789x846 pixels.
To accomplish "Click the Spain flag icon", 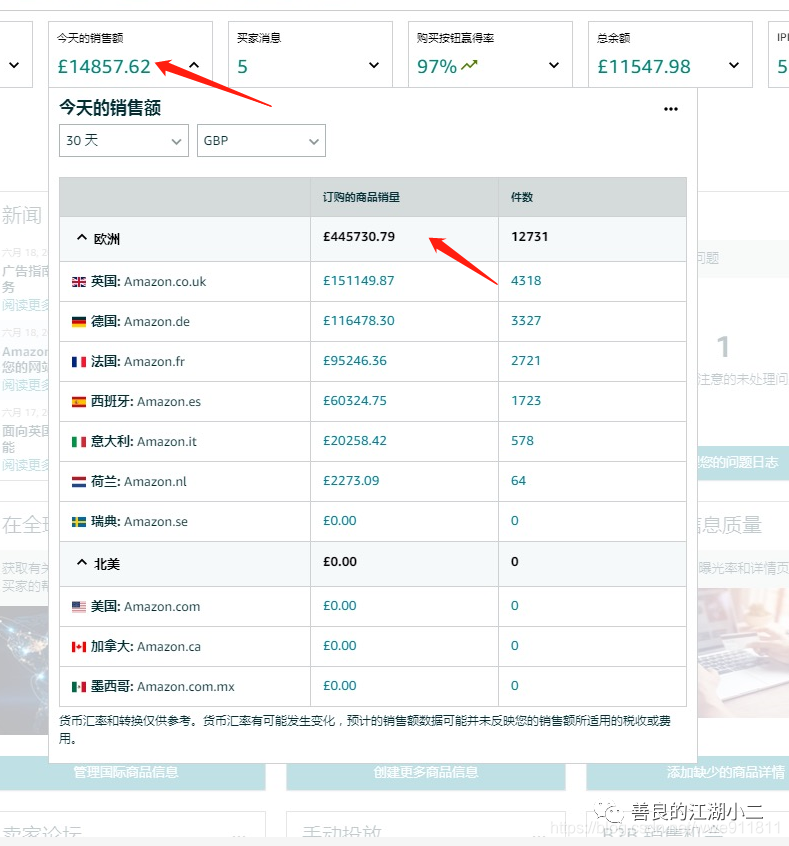I will 79,401.
